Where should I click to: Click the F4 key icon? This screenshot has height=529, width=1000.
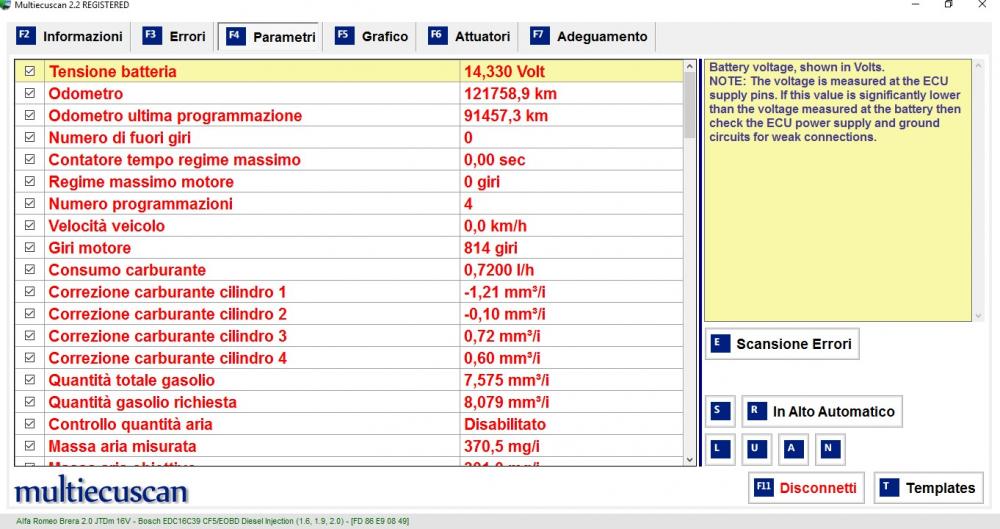[235, 36]
